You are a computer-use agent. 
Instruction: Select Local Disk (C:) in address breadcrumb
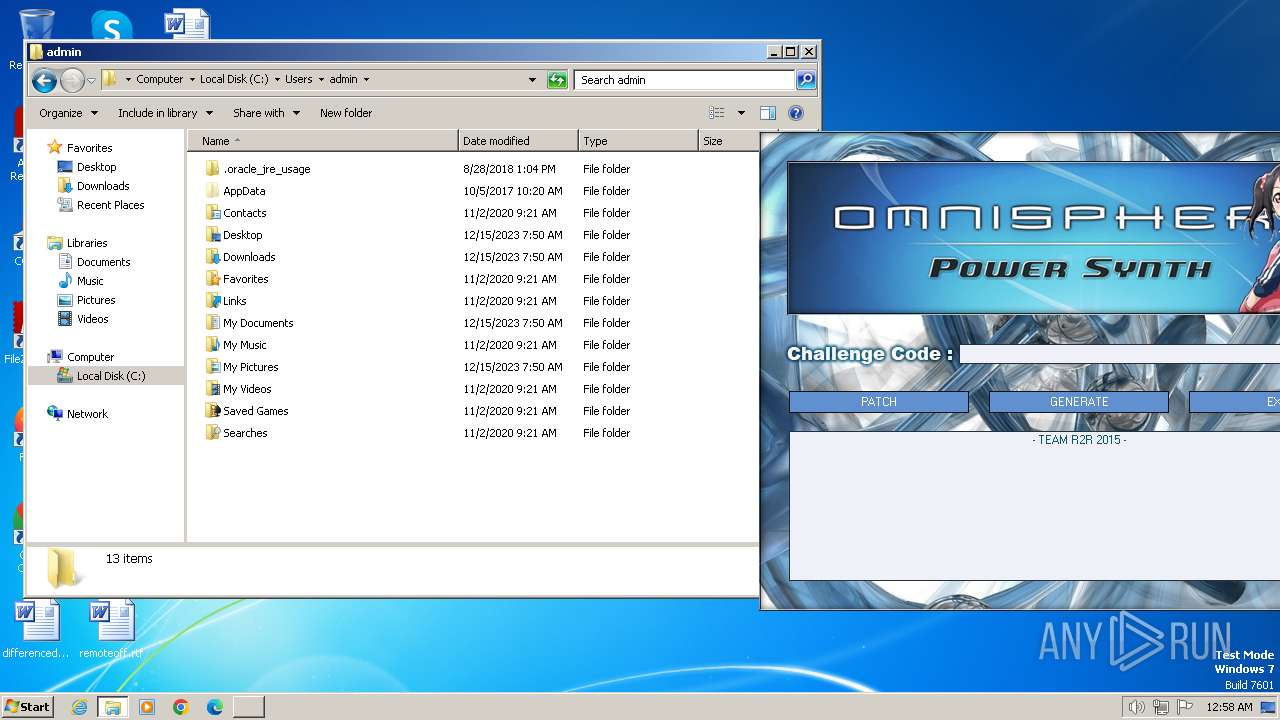[x=234, y=80]
